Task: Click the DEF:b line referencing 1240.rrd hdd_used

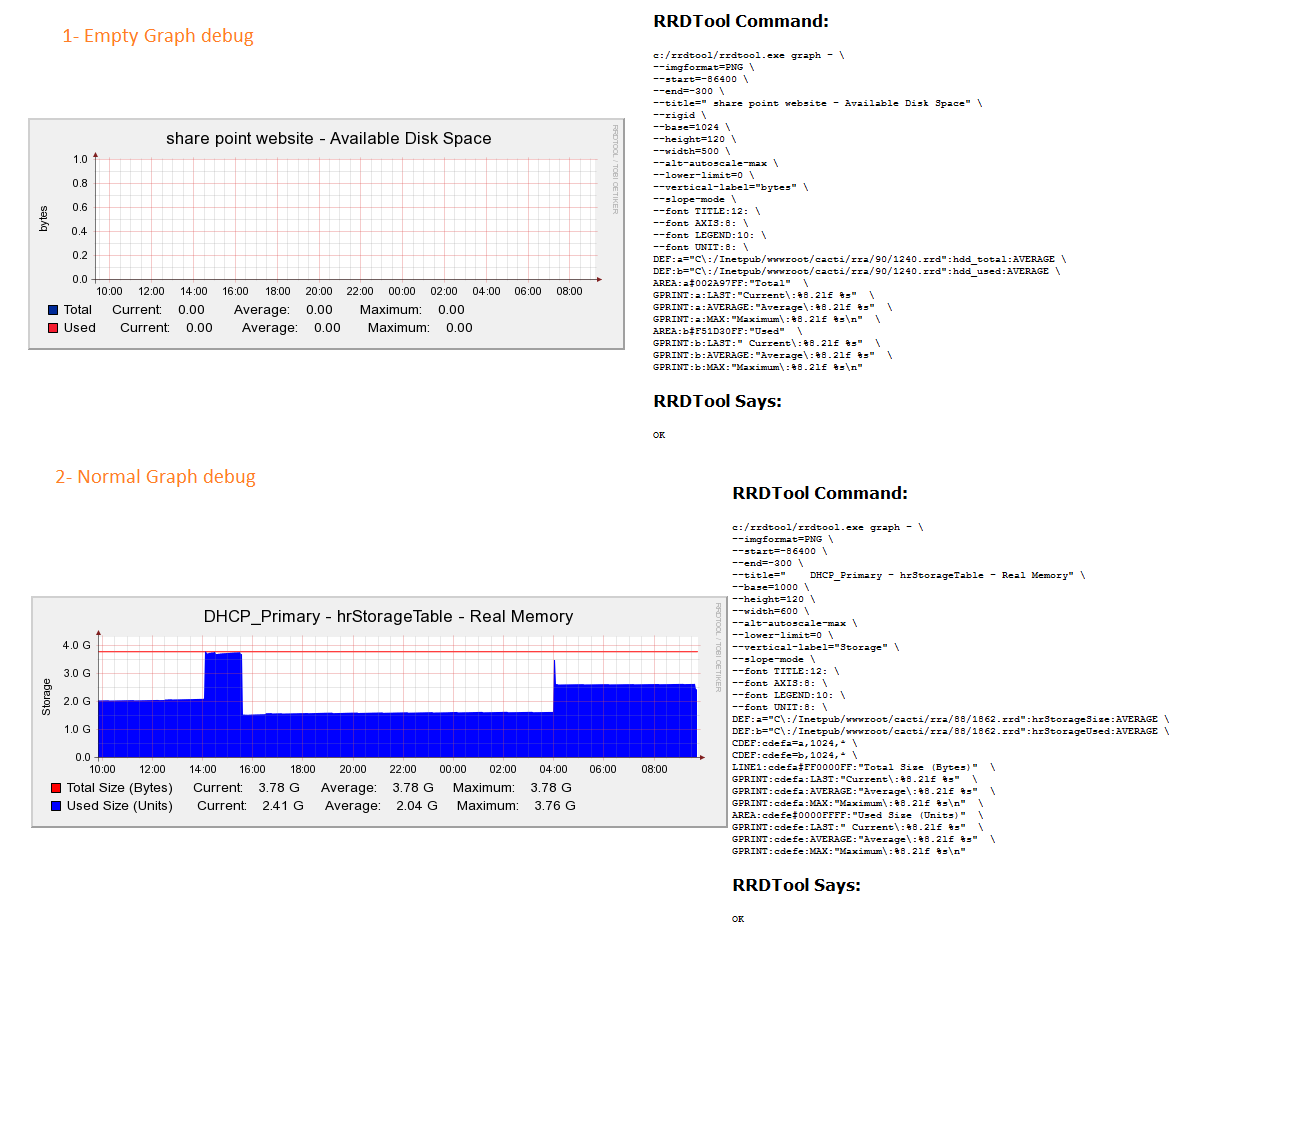Action: [x=856, y=271]
